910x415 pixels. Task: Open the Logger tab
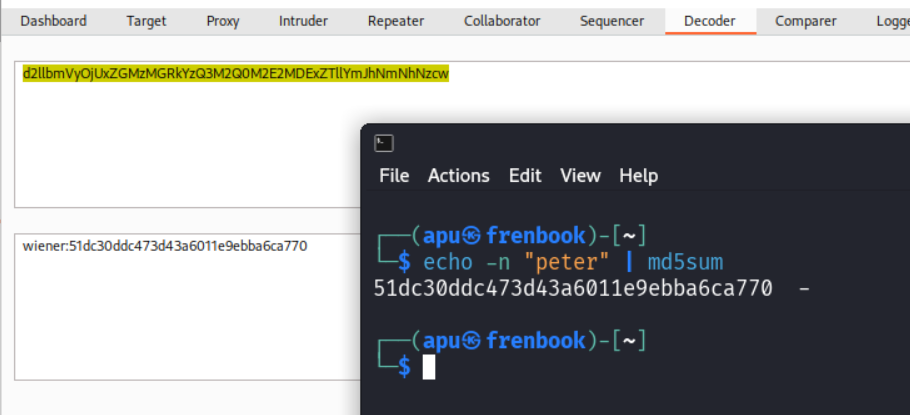pyautogui.click(x=891, y=21)
